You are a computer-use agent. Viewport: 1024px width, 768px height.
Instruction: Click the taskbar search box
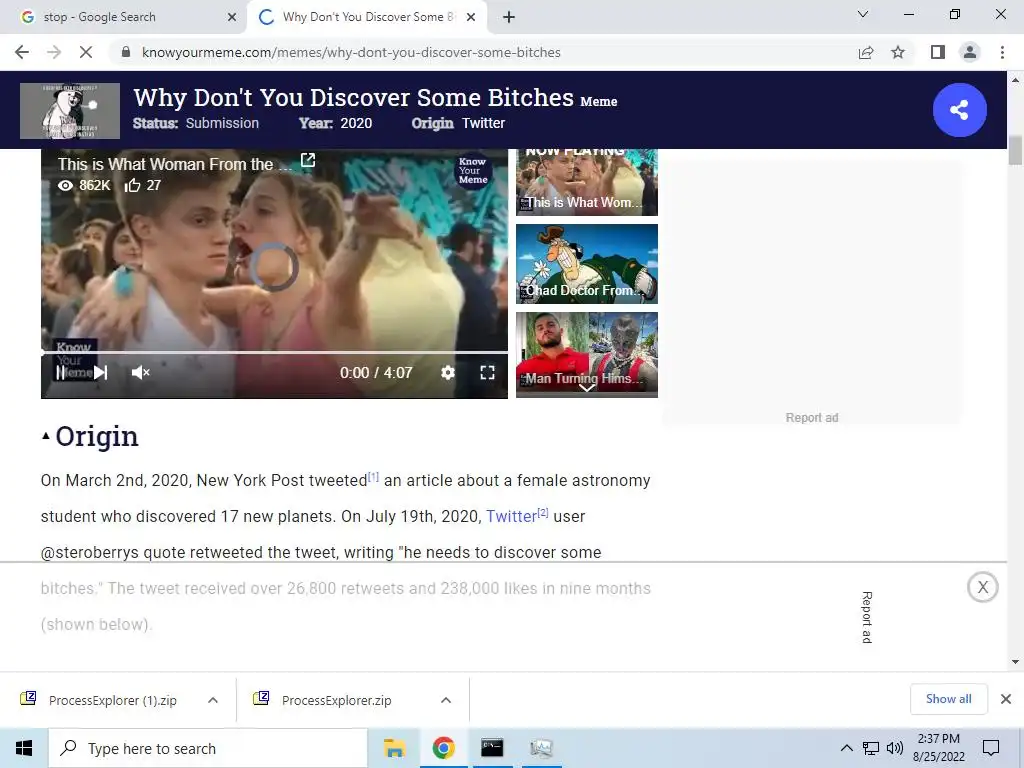click(x=208, y=748)
